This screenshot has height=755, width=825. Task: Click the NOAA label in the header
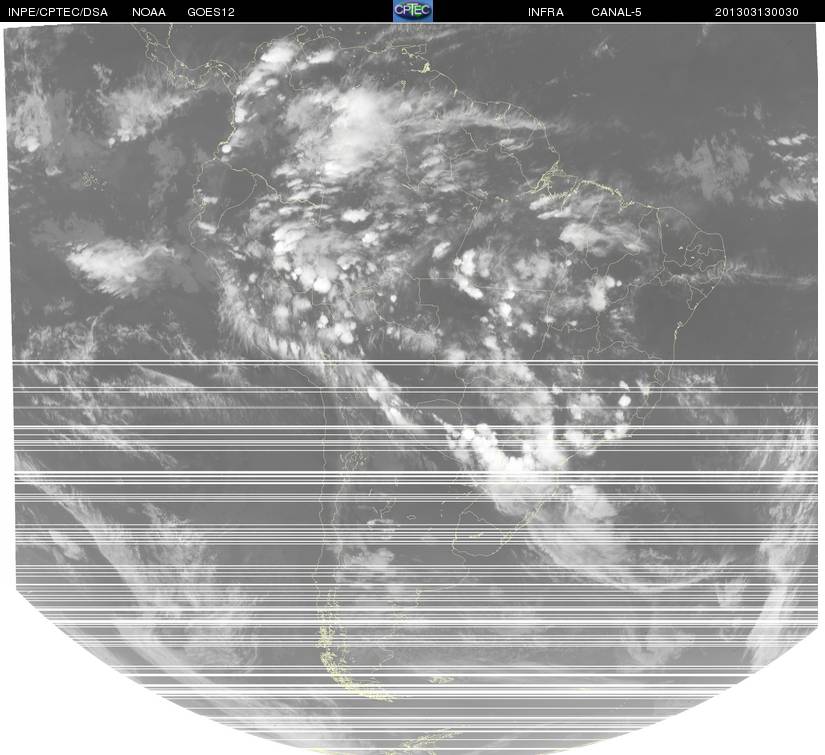[x=149, y=12]
